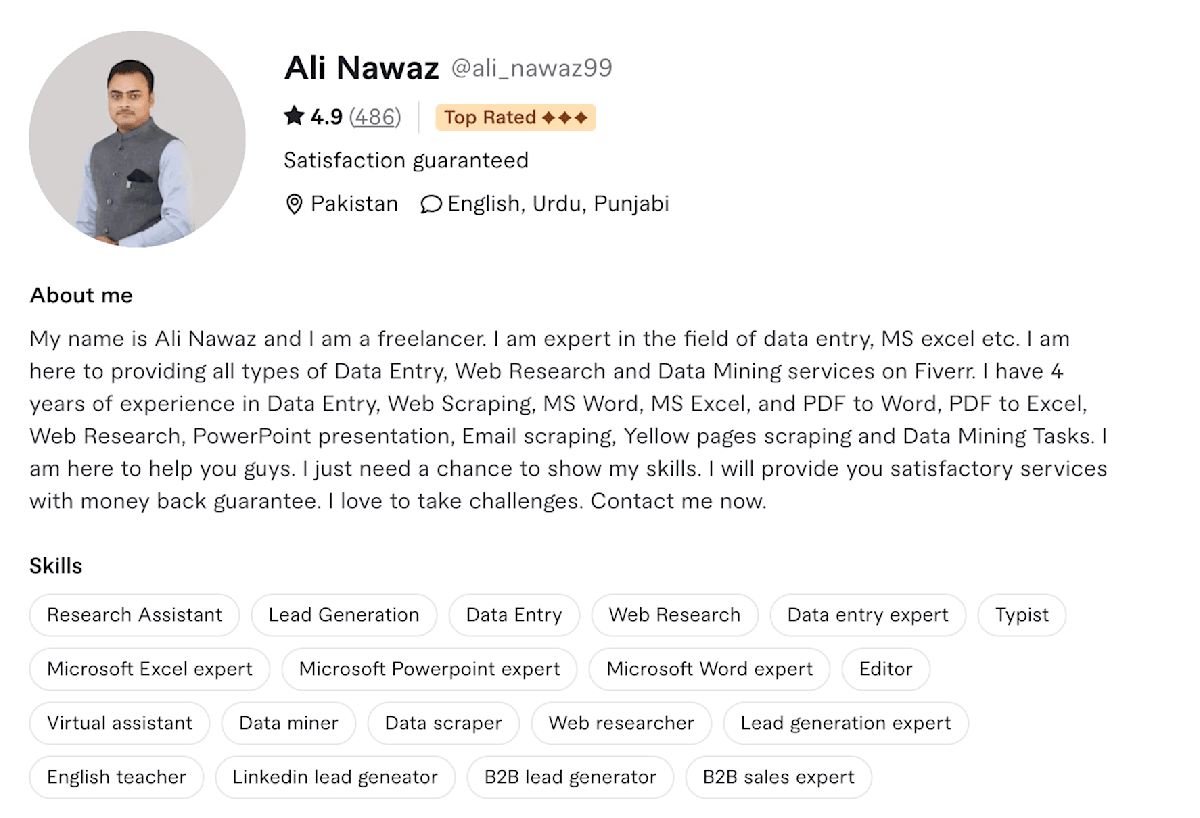Click the star rating icon
The width and height of the screenshot is (1200, 818).
(x=294, y=117)
